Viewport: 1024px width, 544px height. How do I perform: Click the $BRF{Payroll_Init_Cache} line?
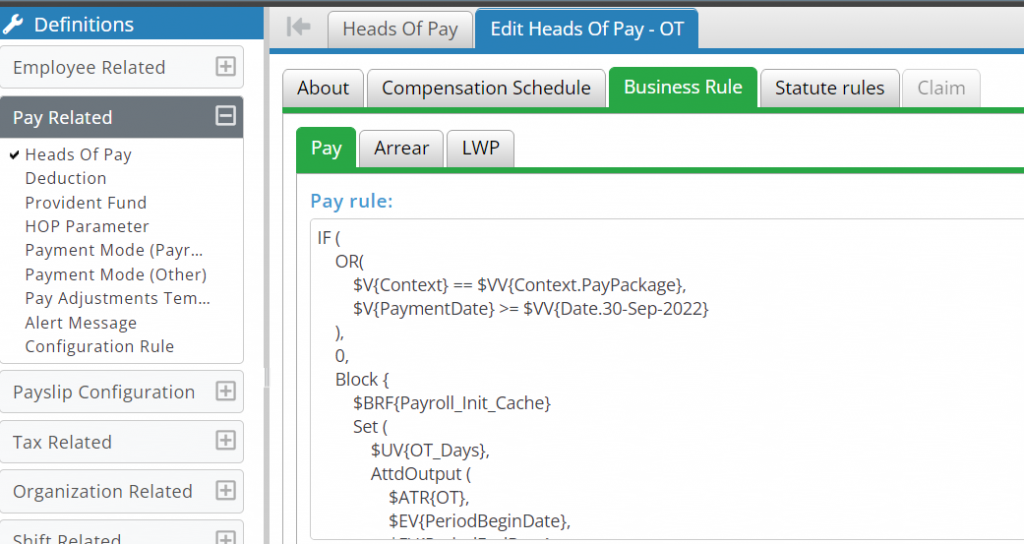pyautogui.click(x=452, y=403)
